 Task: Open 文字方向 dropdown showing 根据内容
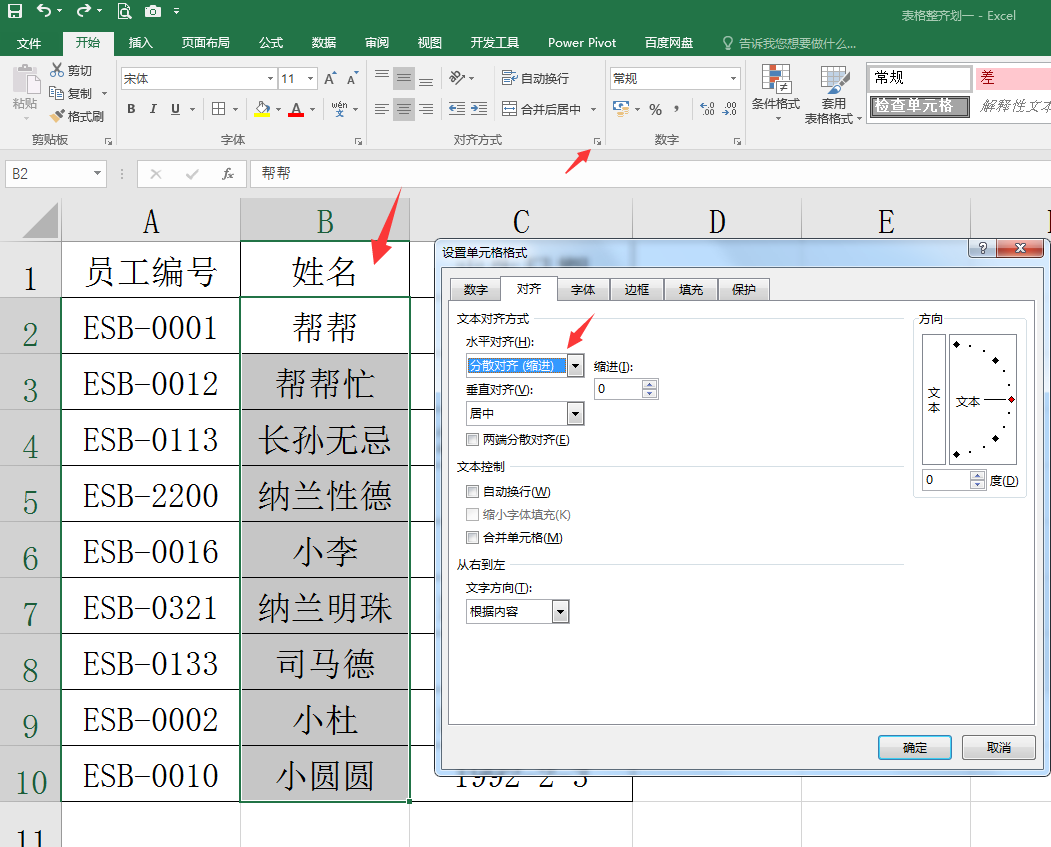coord(560,612)
